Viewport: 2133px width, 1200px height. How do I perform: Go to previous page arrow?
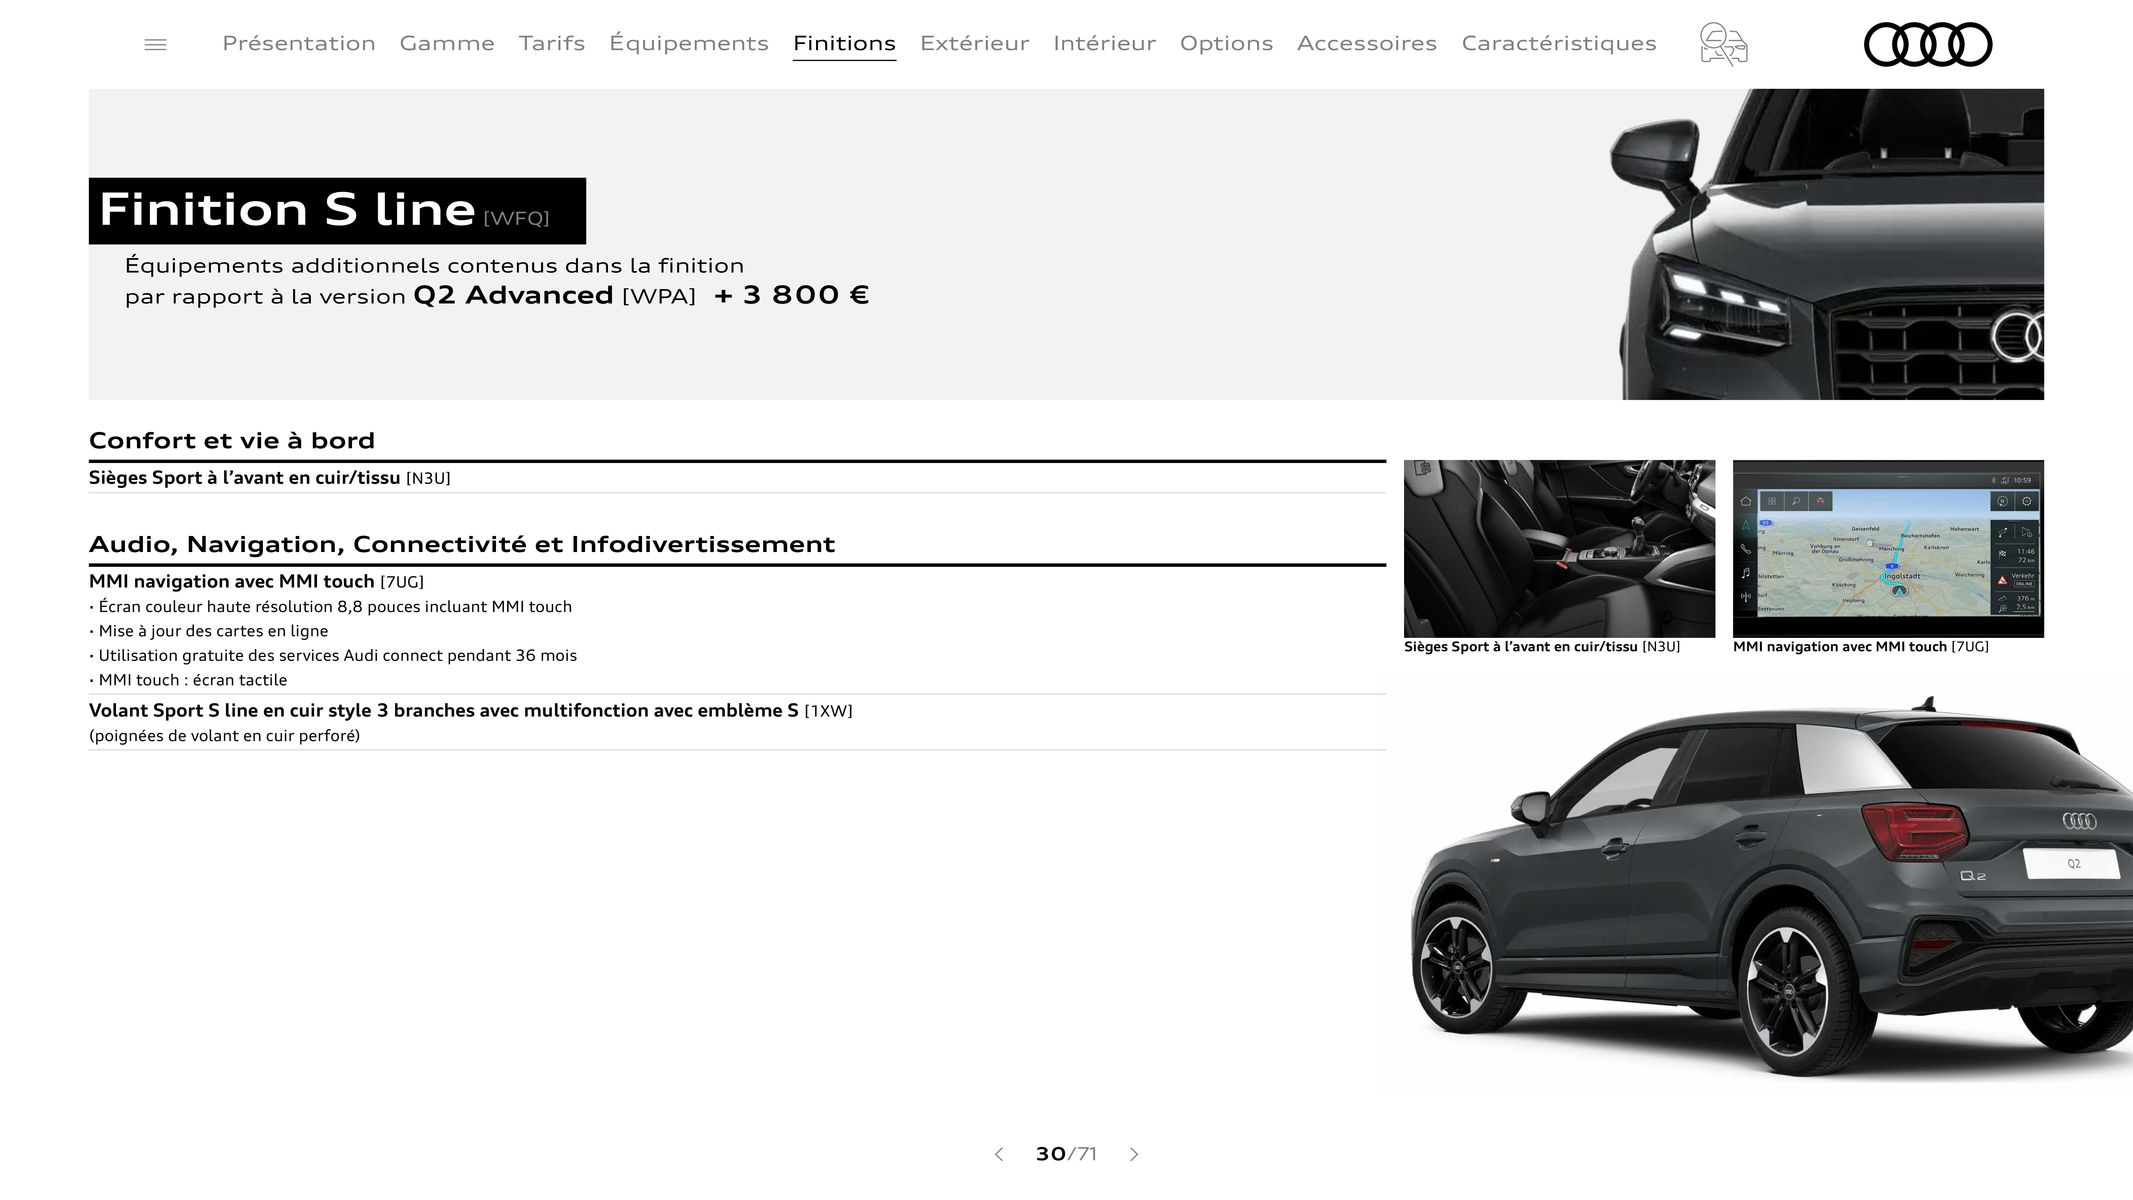pos(998,1154)
